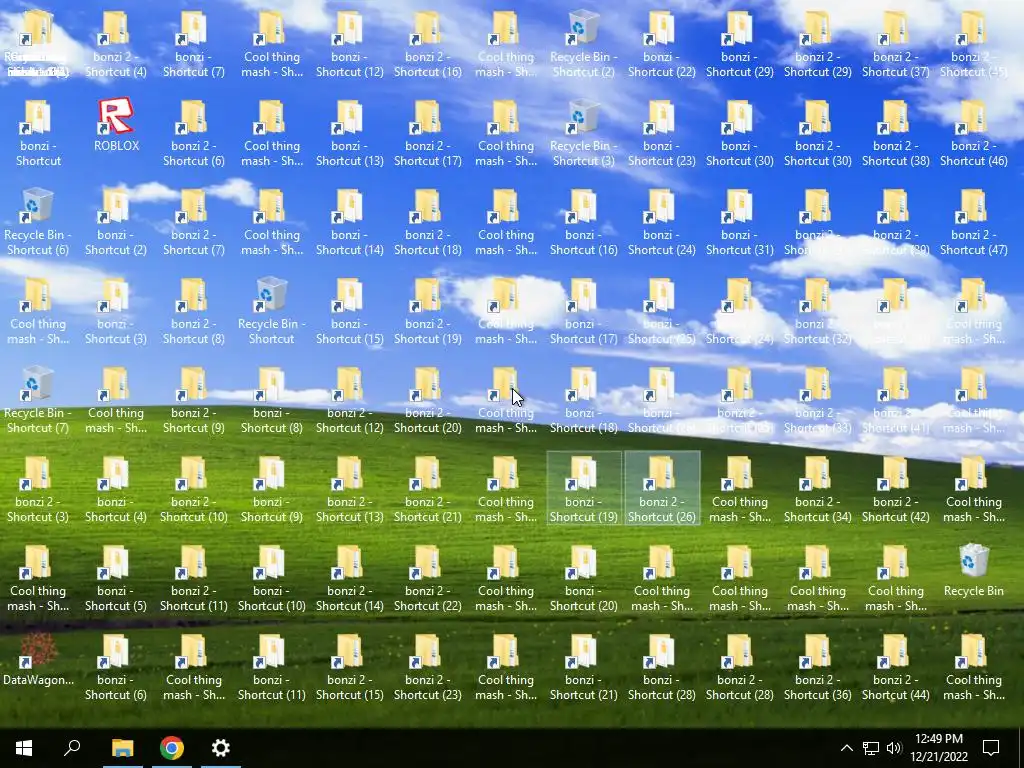
Task: Select bonzi 2 - Shortcut (18) folder
Action: tap(428, 221)
